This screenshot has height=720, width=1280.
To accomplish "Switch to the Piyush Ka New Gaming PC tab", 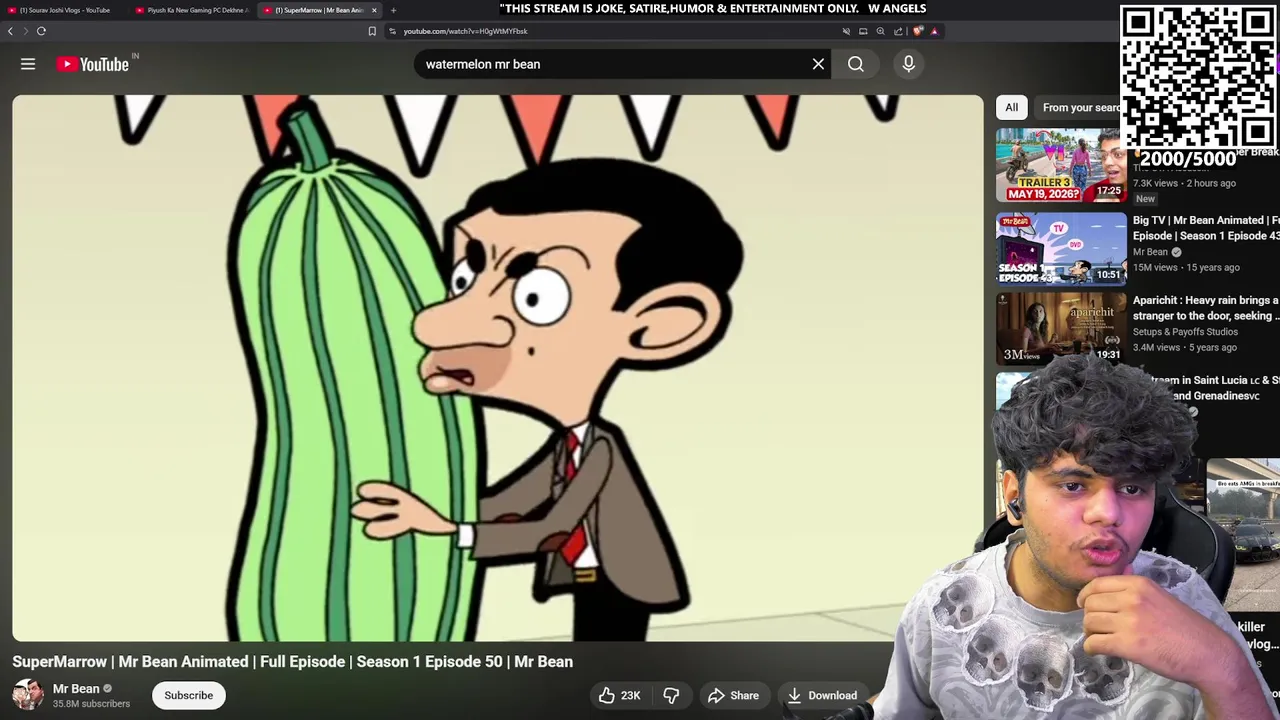I will tap(192, 10).
